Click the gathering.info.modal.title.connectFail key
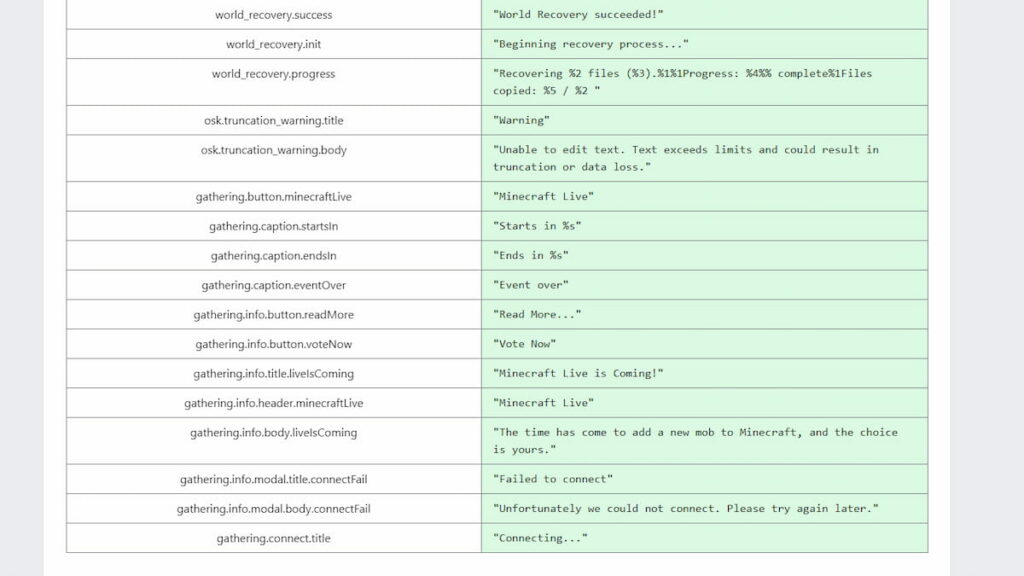The width and height of the screenshot is (1024, 576). click(x=274, y=479)
